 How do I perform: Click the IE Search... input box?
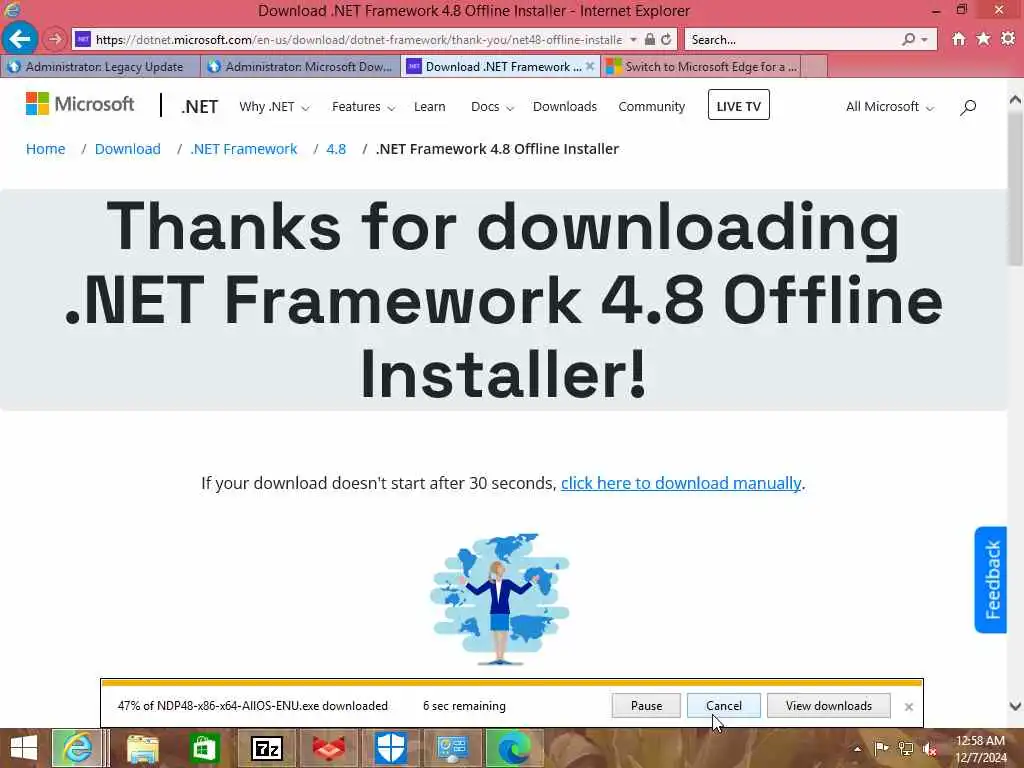793,40
